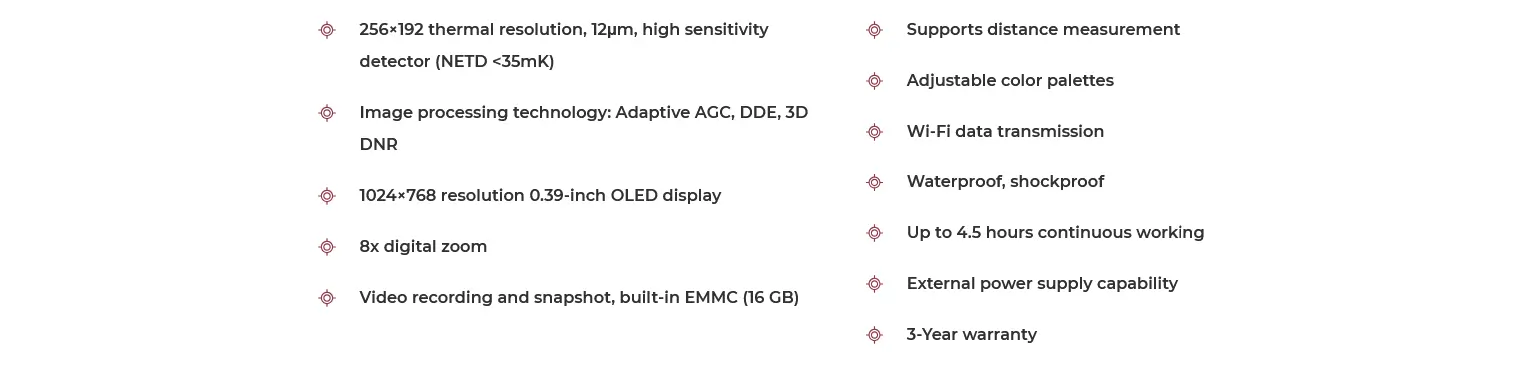Click crosshair icon beside 256×192 thermal resolution
The image size is (1534, 366).
click(x=327, y=30)
